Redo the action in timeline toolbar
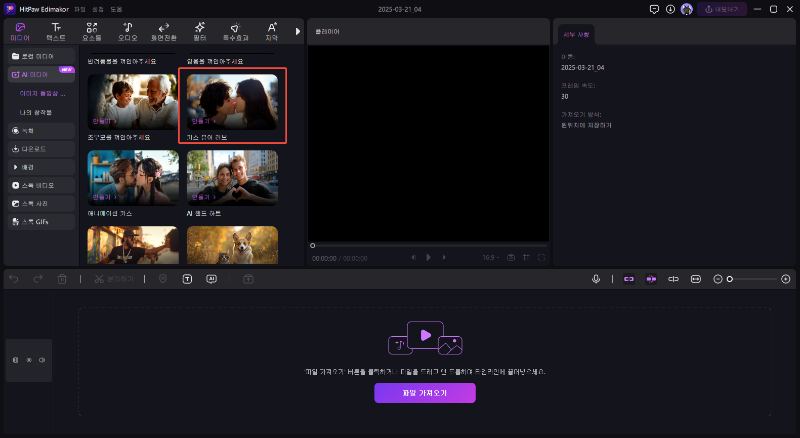This screenshot has width=800, height=438. [38, 279]
